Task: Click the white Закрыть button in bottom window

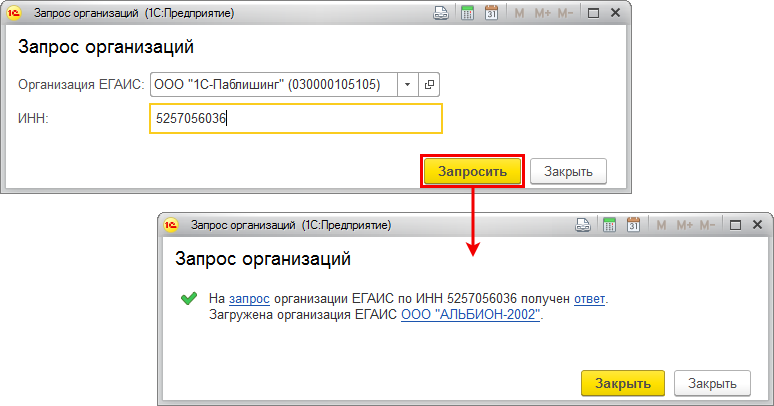Action: pyautogui.click(x=712, y=383)
